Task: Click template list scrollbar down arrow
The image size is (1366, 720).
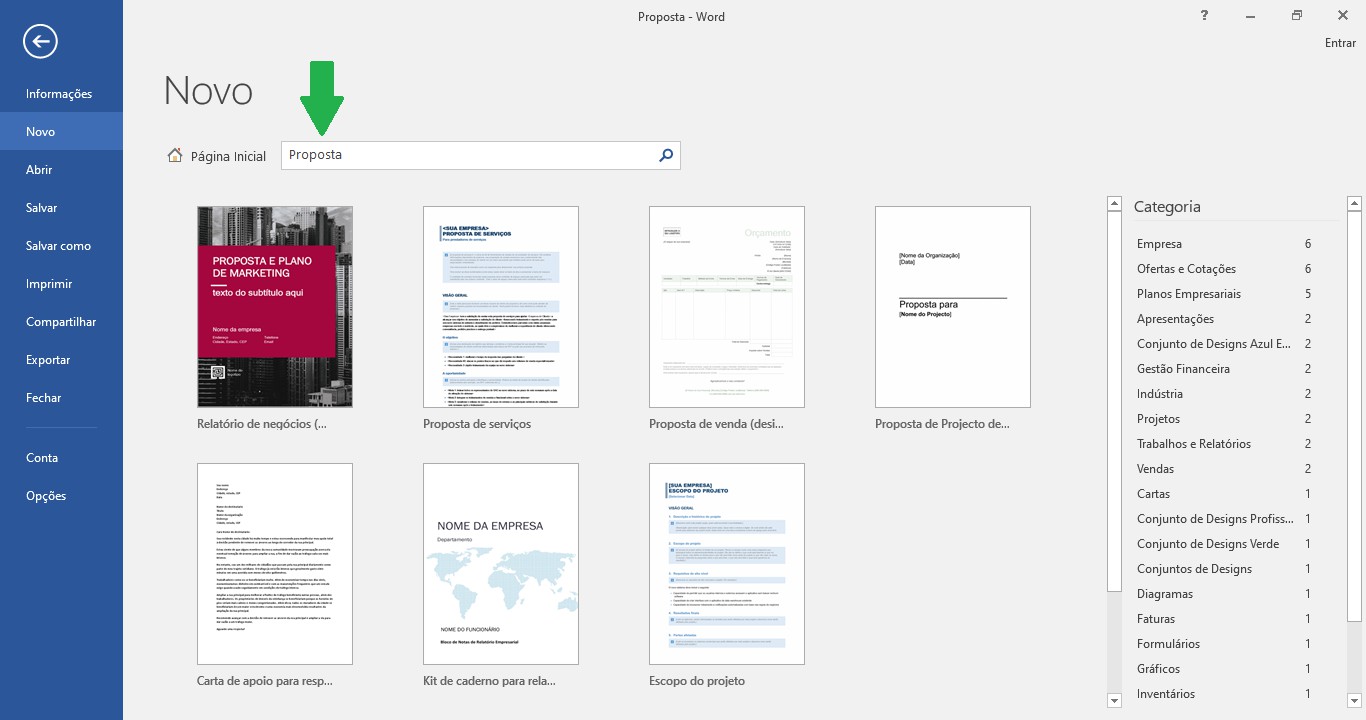Action: tap(1115, 700)
